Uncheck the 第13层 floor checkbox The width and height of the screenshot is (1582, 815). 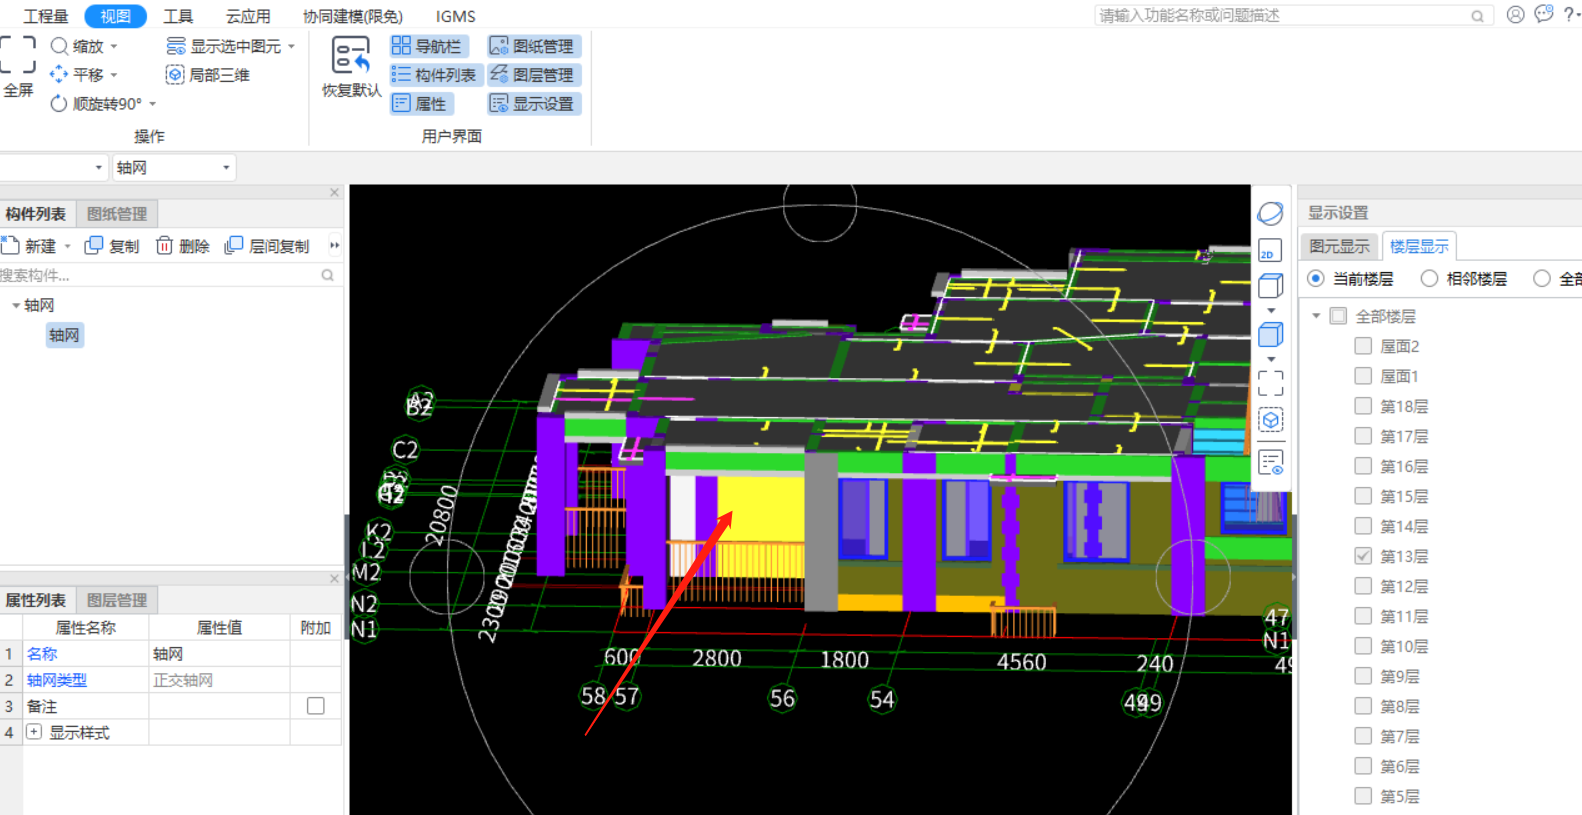(1362, 556)
